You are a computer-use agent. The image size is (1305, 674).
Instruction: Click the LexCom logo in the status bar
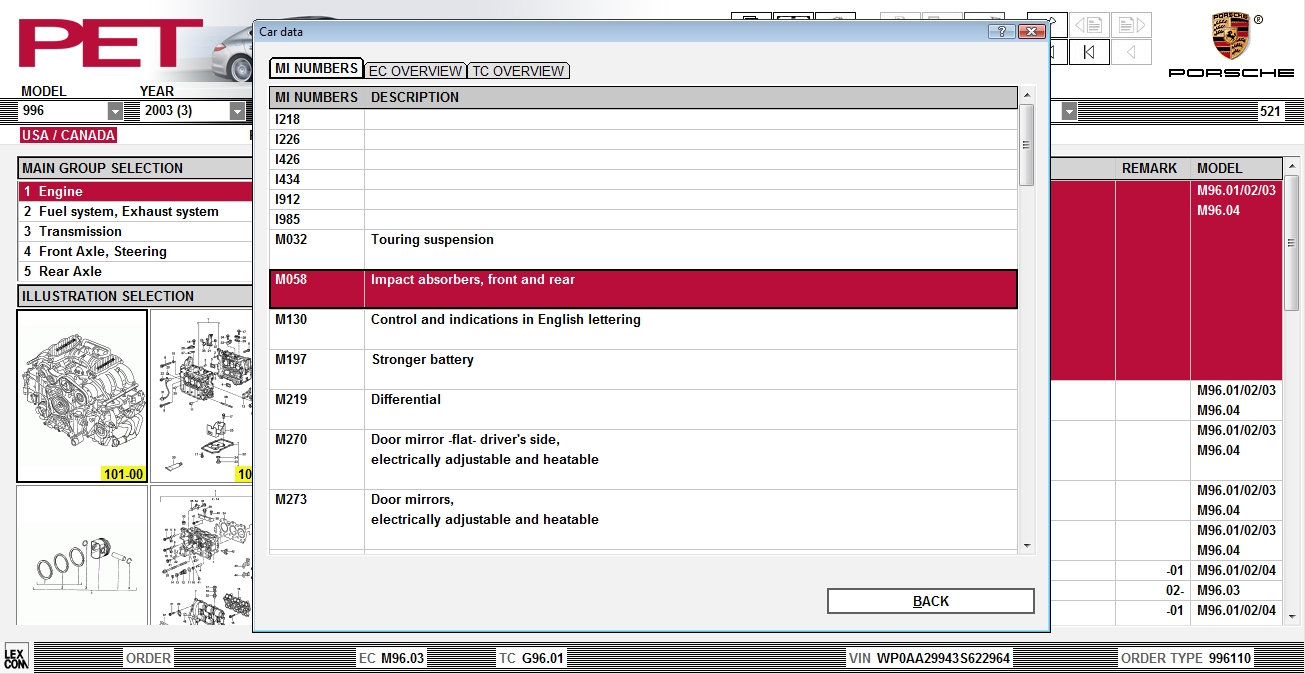(x=15, y=658)
